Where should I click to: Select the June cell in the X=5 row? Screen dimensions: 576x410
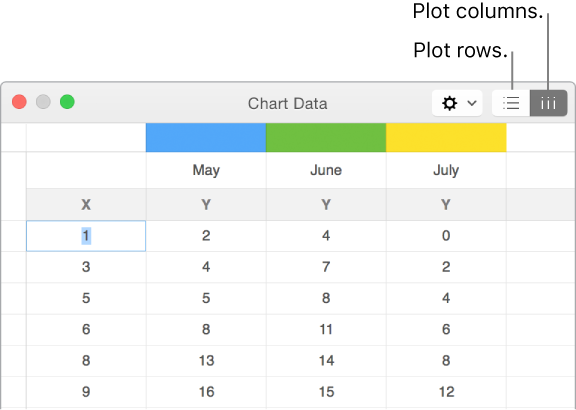click(326, 298)
